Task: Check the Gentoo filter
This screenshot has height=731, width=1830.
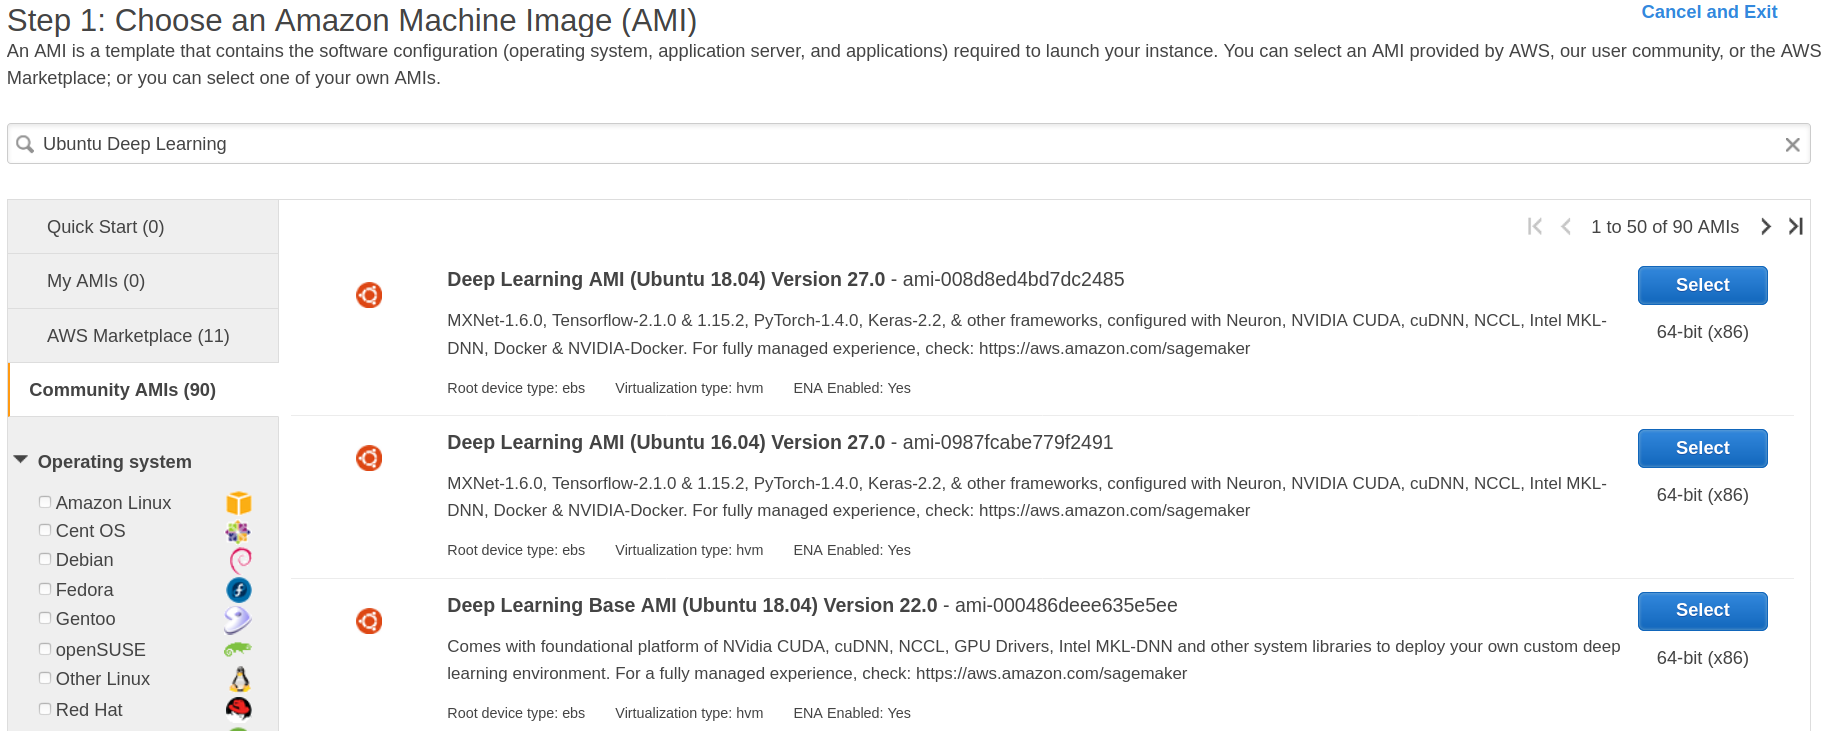Action: (45, 618)
